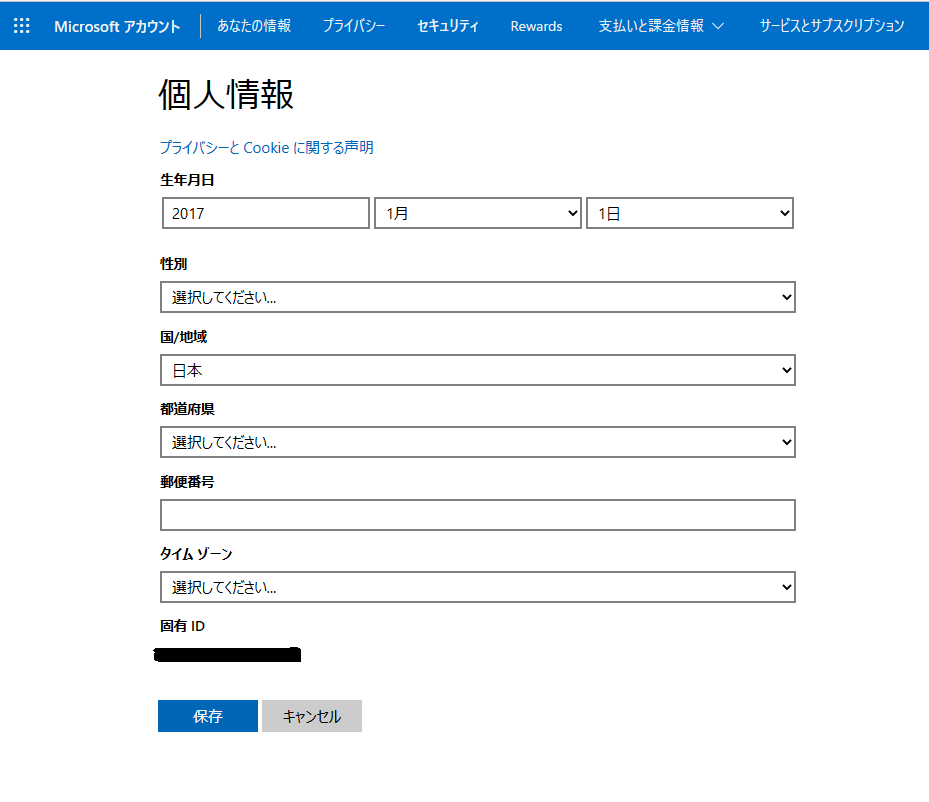The width and height of the screenshot is (929, 802).
Task: Click the 固有 ID label
Action: coord(182,626)
